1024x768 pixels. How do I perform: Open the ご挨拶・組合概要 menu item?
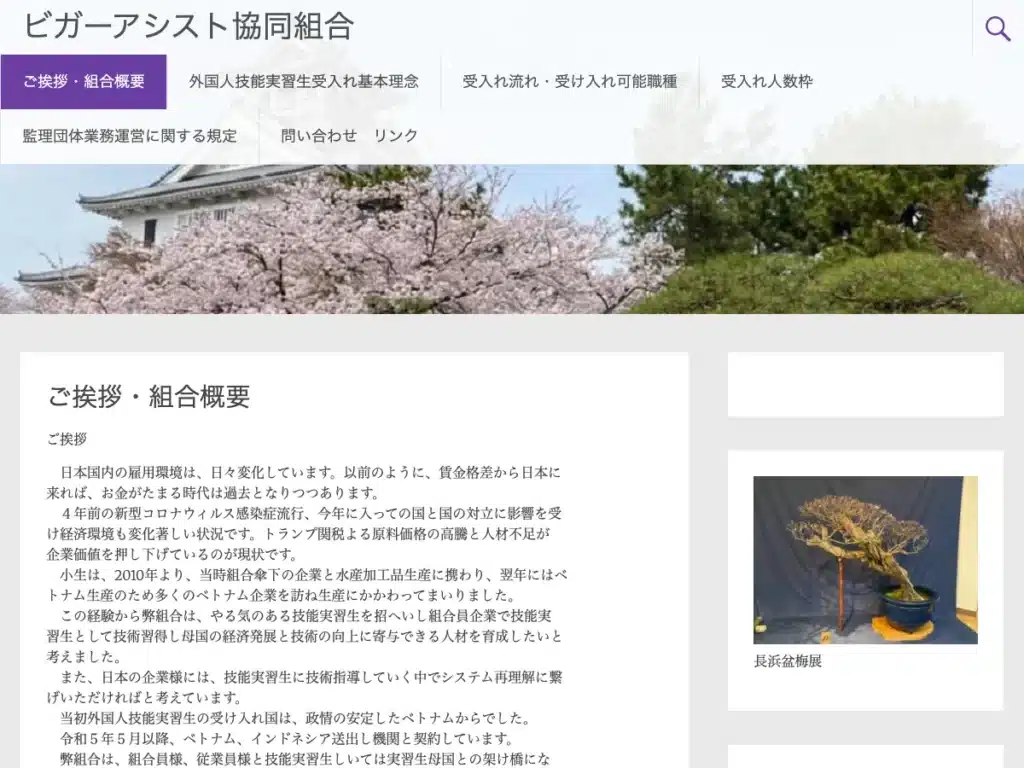pyautogui.click(x=84, y=82)
